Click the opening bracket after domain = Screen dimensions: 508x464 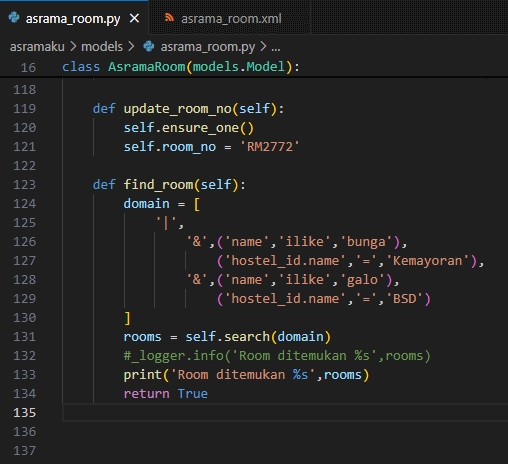pos(197,204)
